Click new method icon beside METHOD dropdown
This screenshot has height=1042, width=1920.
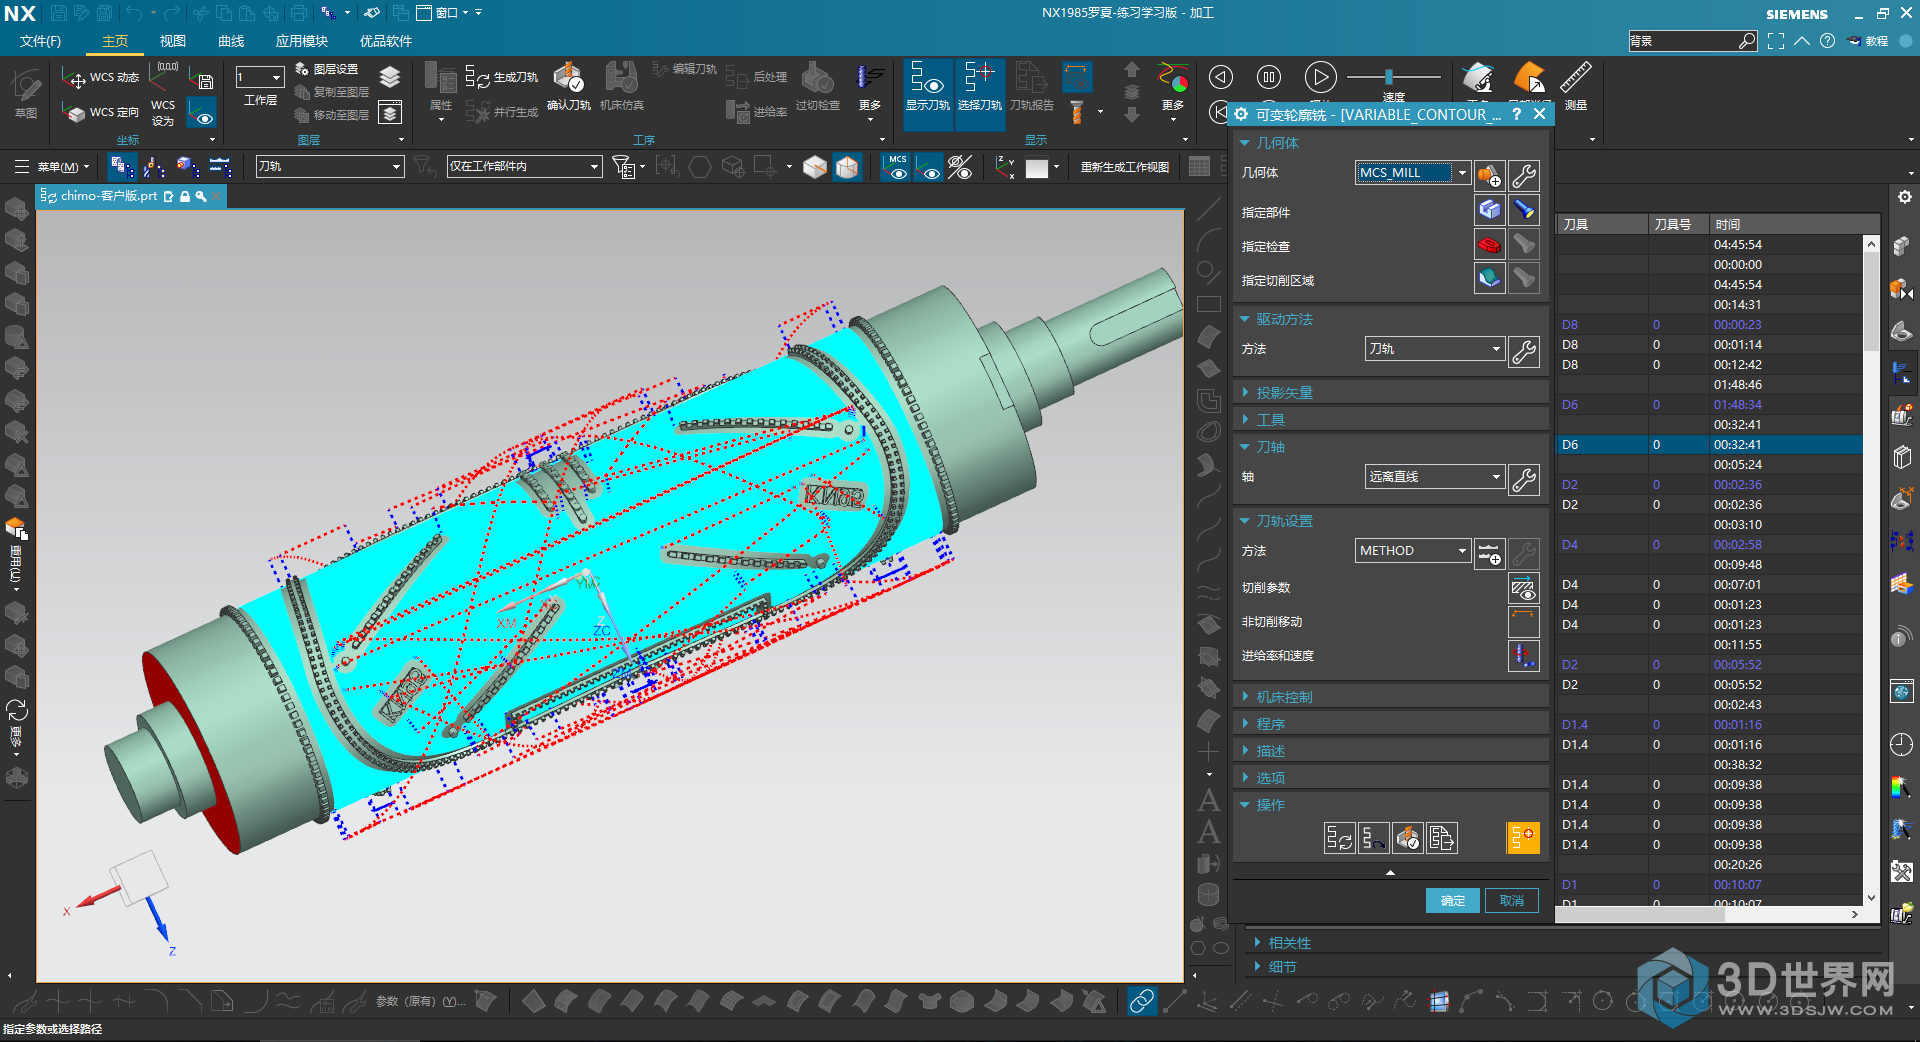(1489, 554)
